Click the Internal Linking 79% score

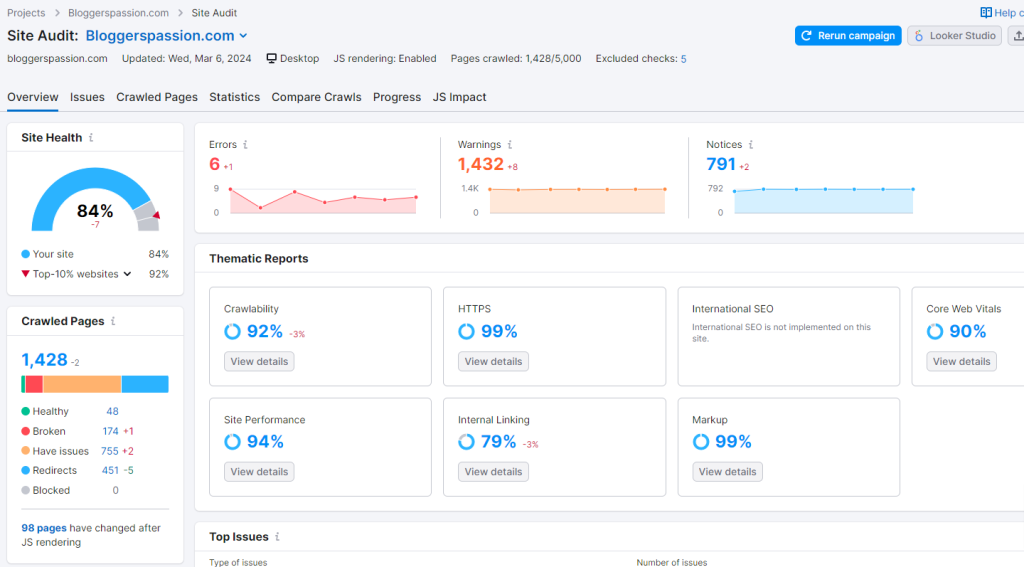(x=499, y=442)
